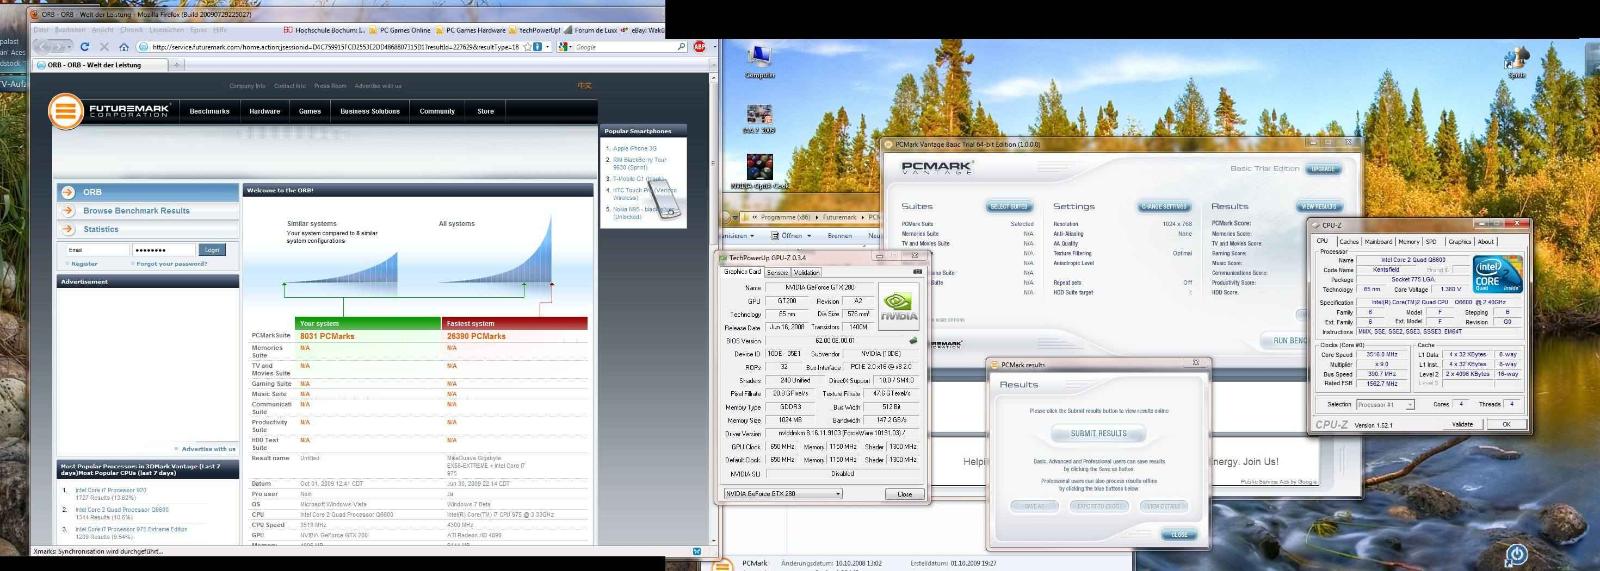Open the Google search engine dropdown
This screenshot has height=571, width=1600.
click(566, 46)
